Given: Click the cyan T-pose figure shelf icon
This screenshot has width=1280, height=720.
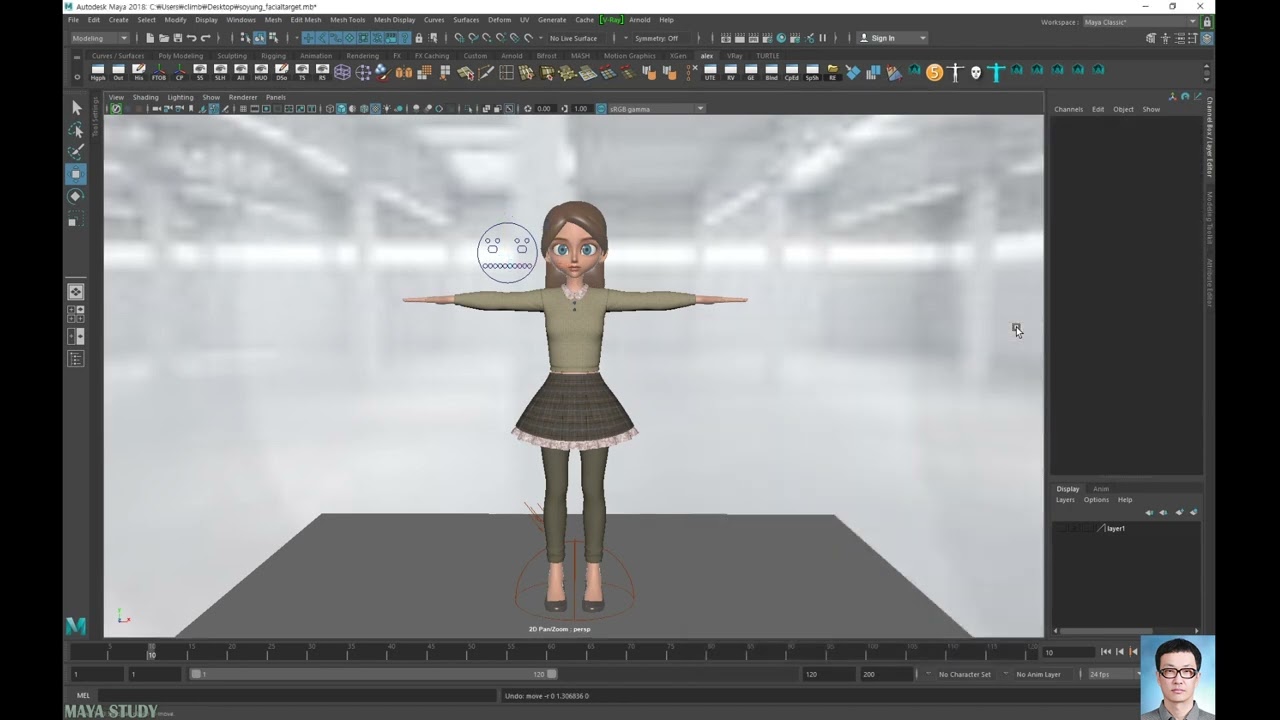Looking at the screenshot, I should coord(996,72).
